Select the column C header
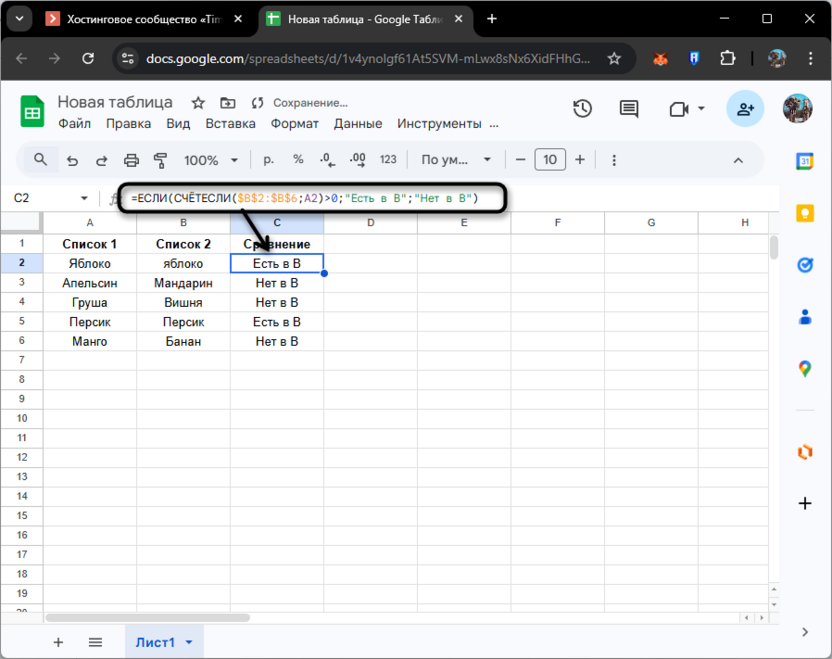Image resolution: width=832 pixels, height=659 pixels. (x=277, y=223)
